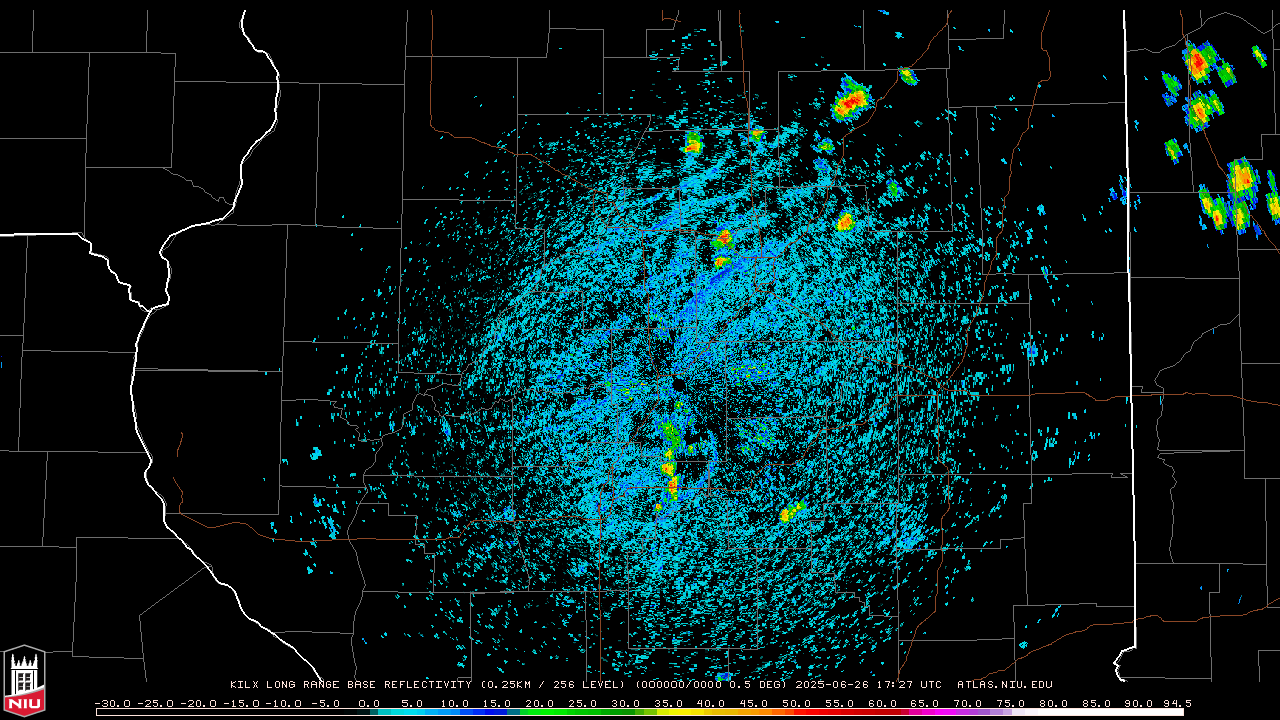Image resolution: width=1280 pixels, height=720 pixels.
Task: Click the ATLAS.NIU.EDU text
Action: 1004,685
